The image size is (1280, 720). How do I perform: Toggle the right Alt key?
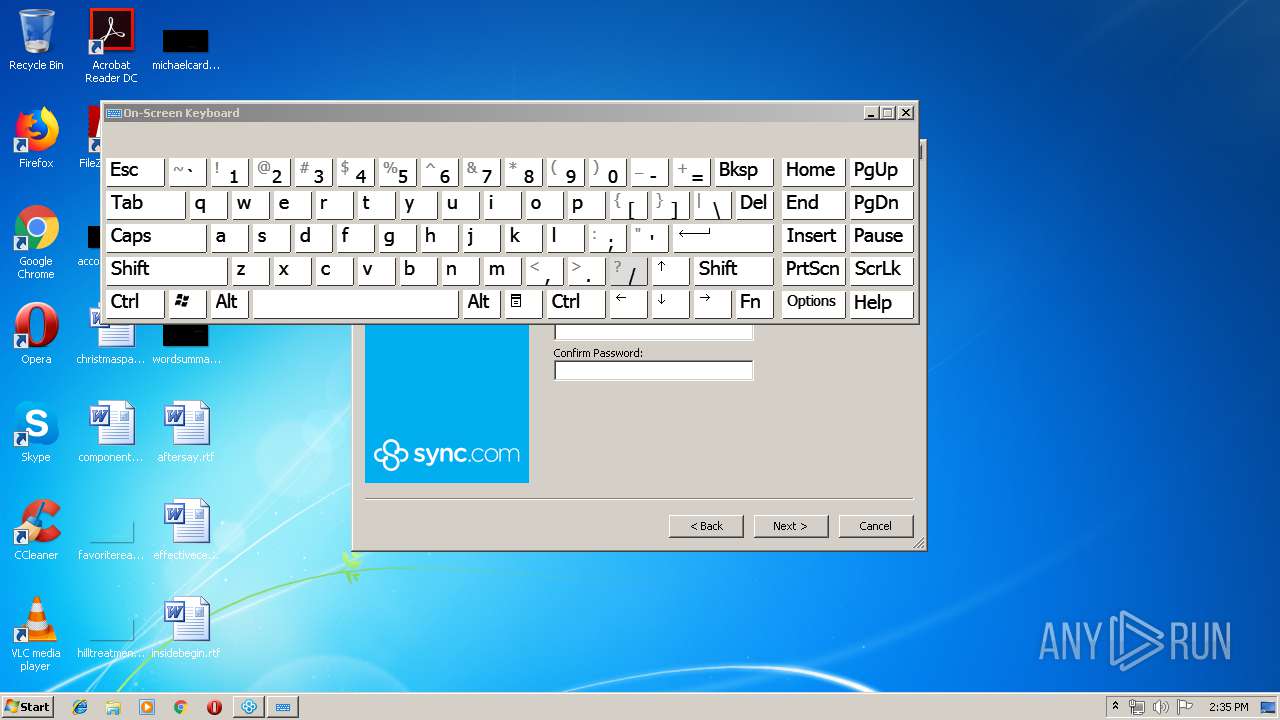point(481,302)
